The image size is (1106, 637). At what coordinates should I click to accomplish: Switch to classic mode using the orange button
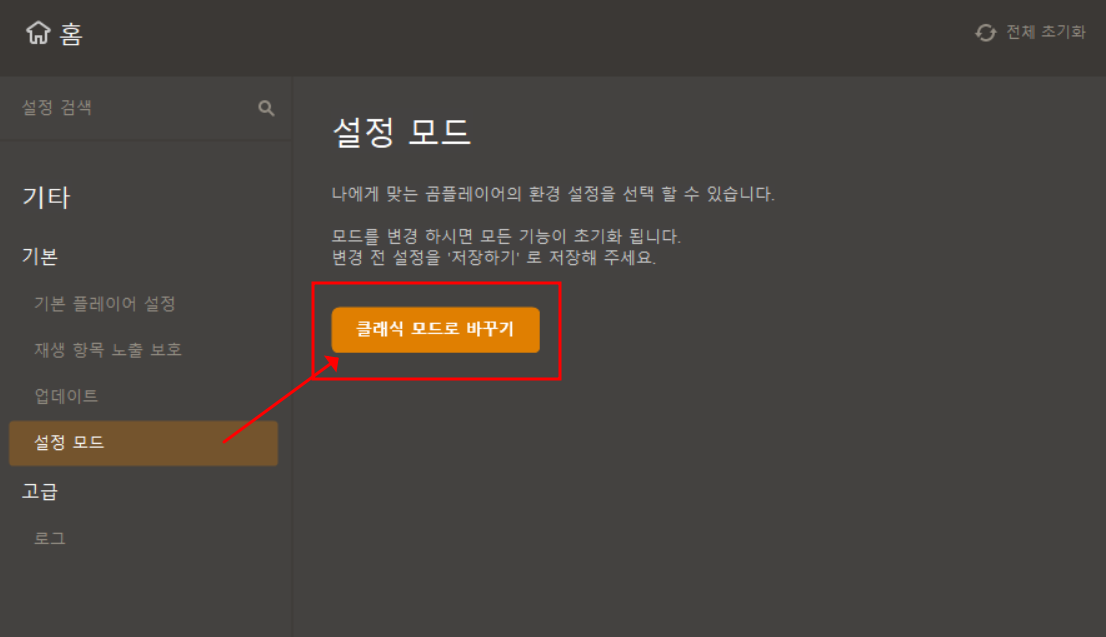(x=436, y=329)
